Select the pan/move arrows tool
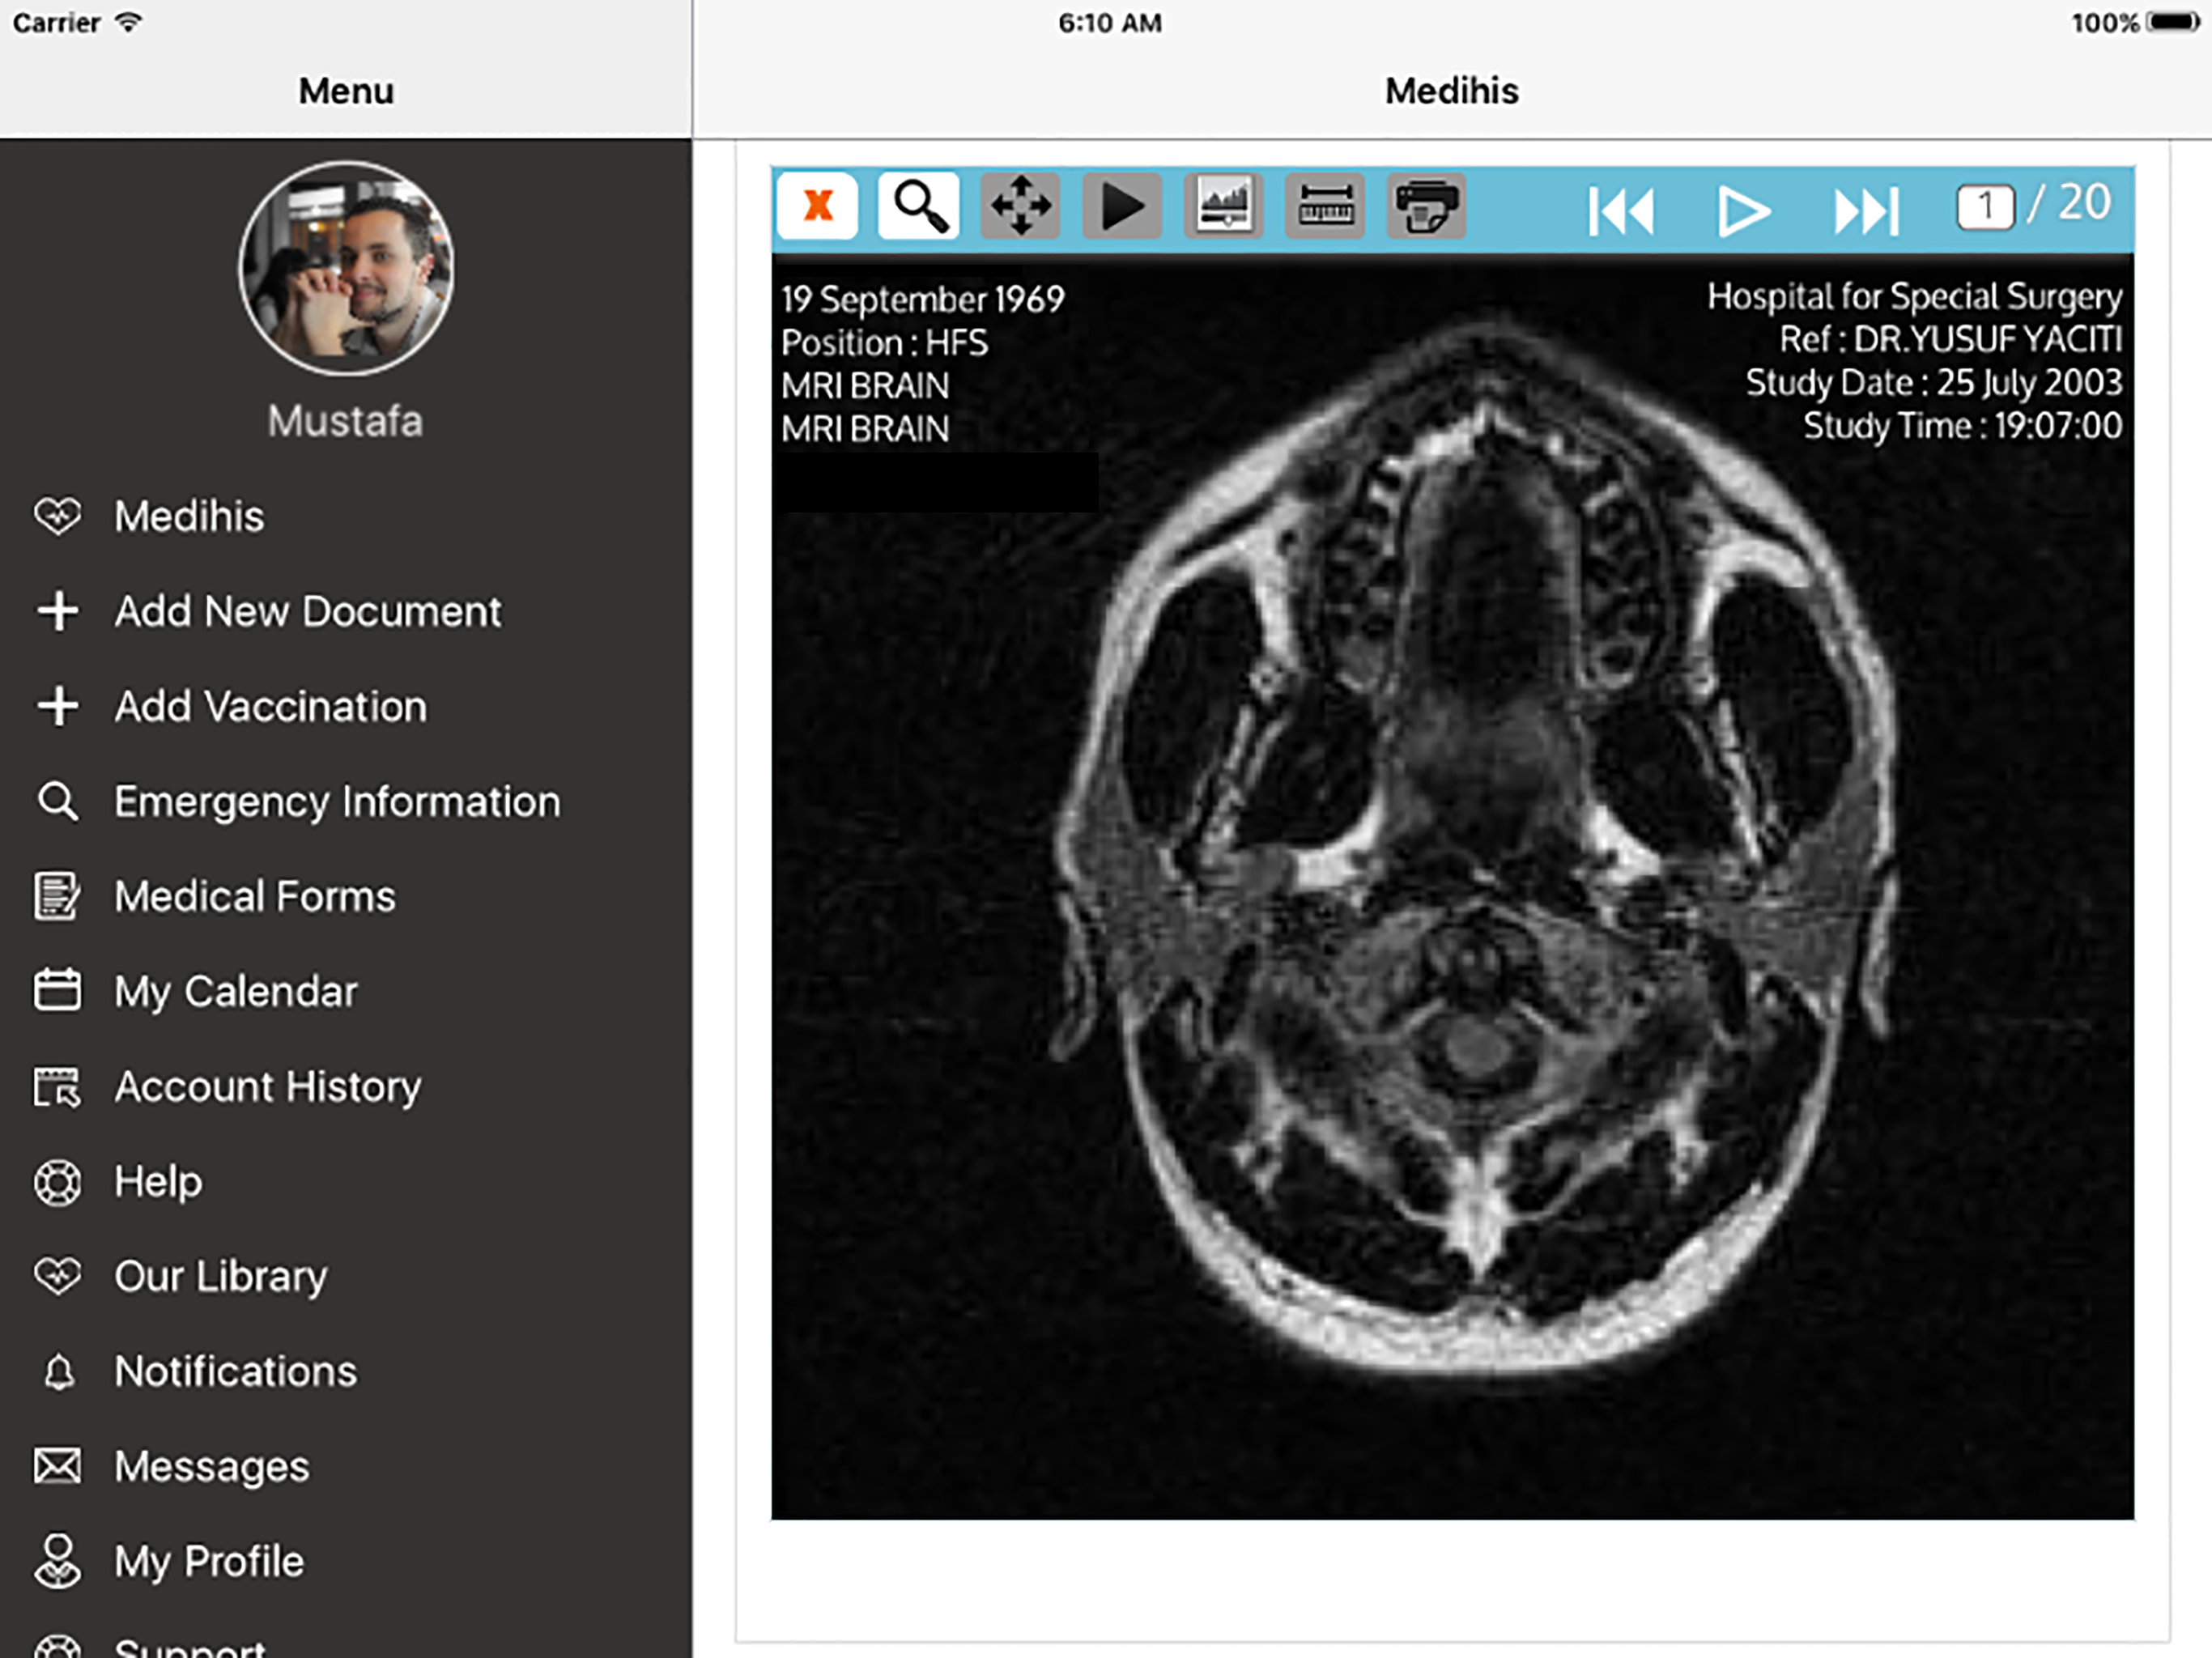 [1020, 207]
